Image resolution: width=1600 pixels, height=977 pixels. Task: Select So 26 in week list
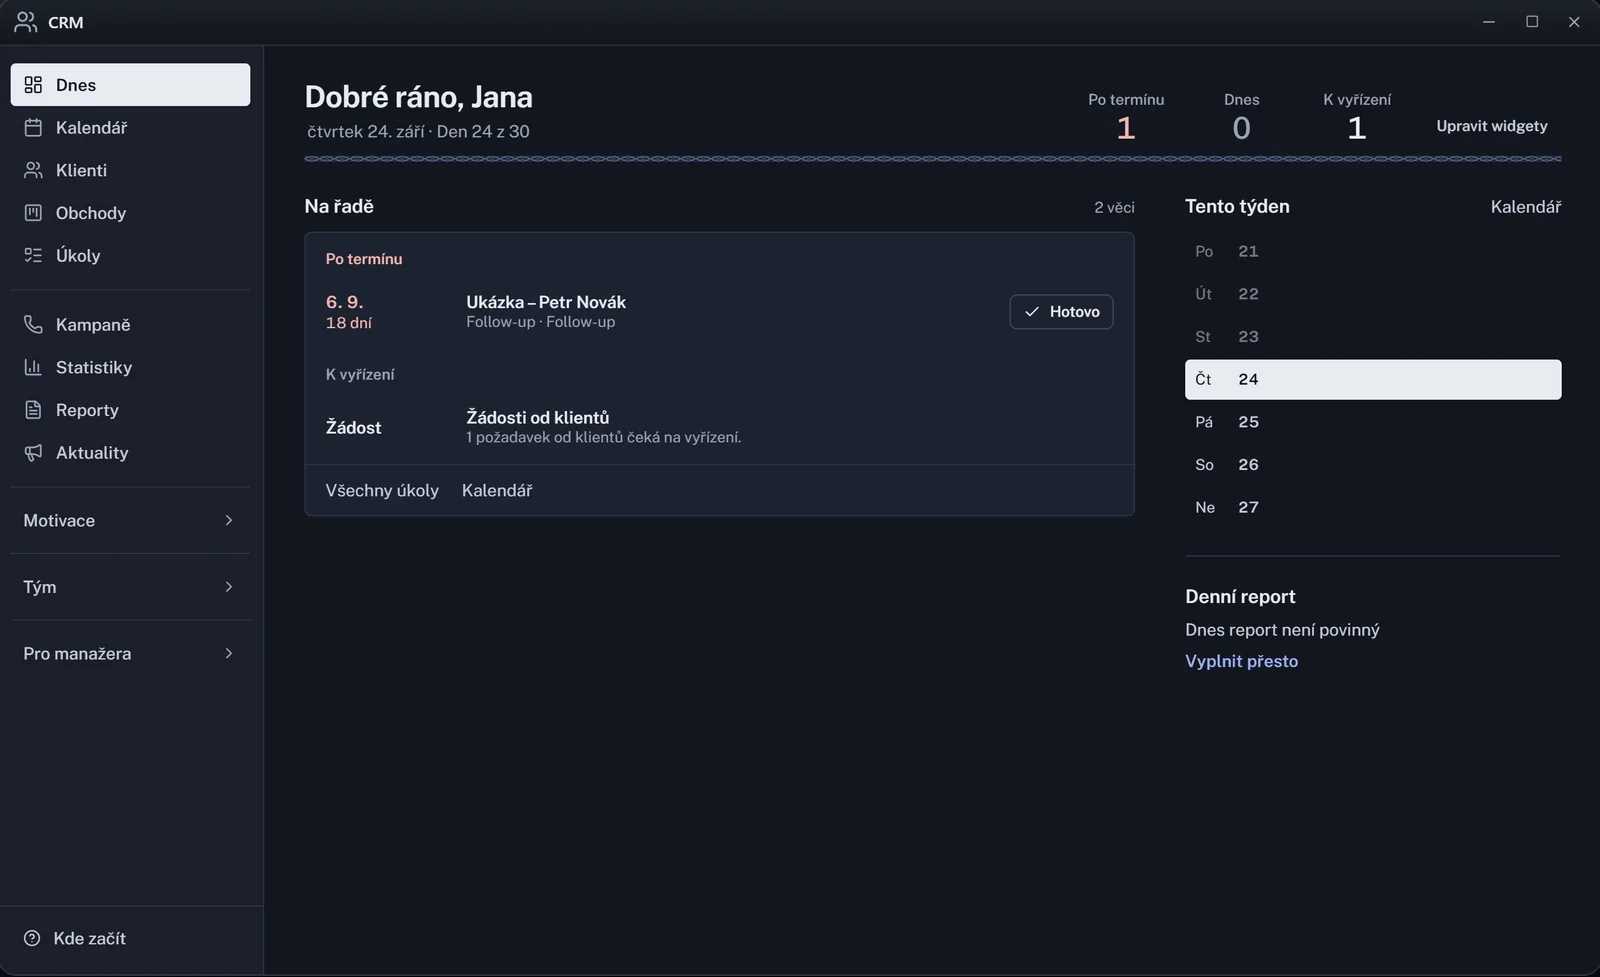[x=1373, y=465]
